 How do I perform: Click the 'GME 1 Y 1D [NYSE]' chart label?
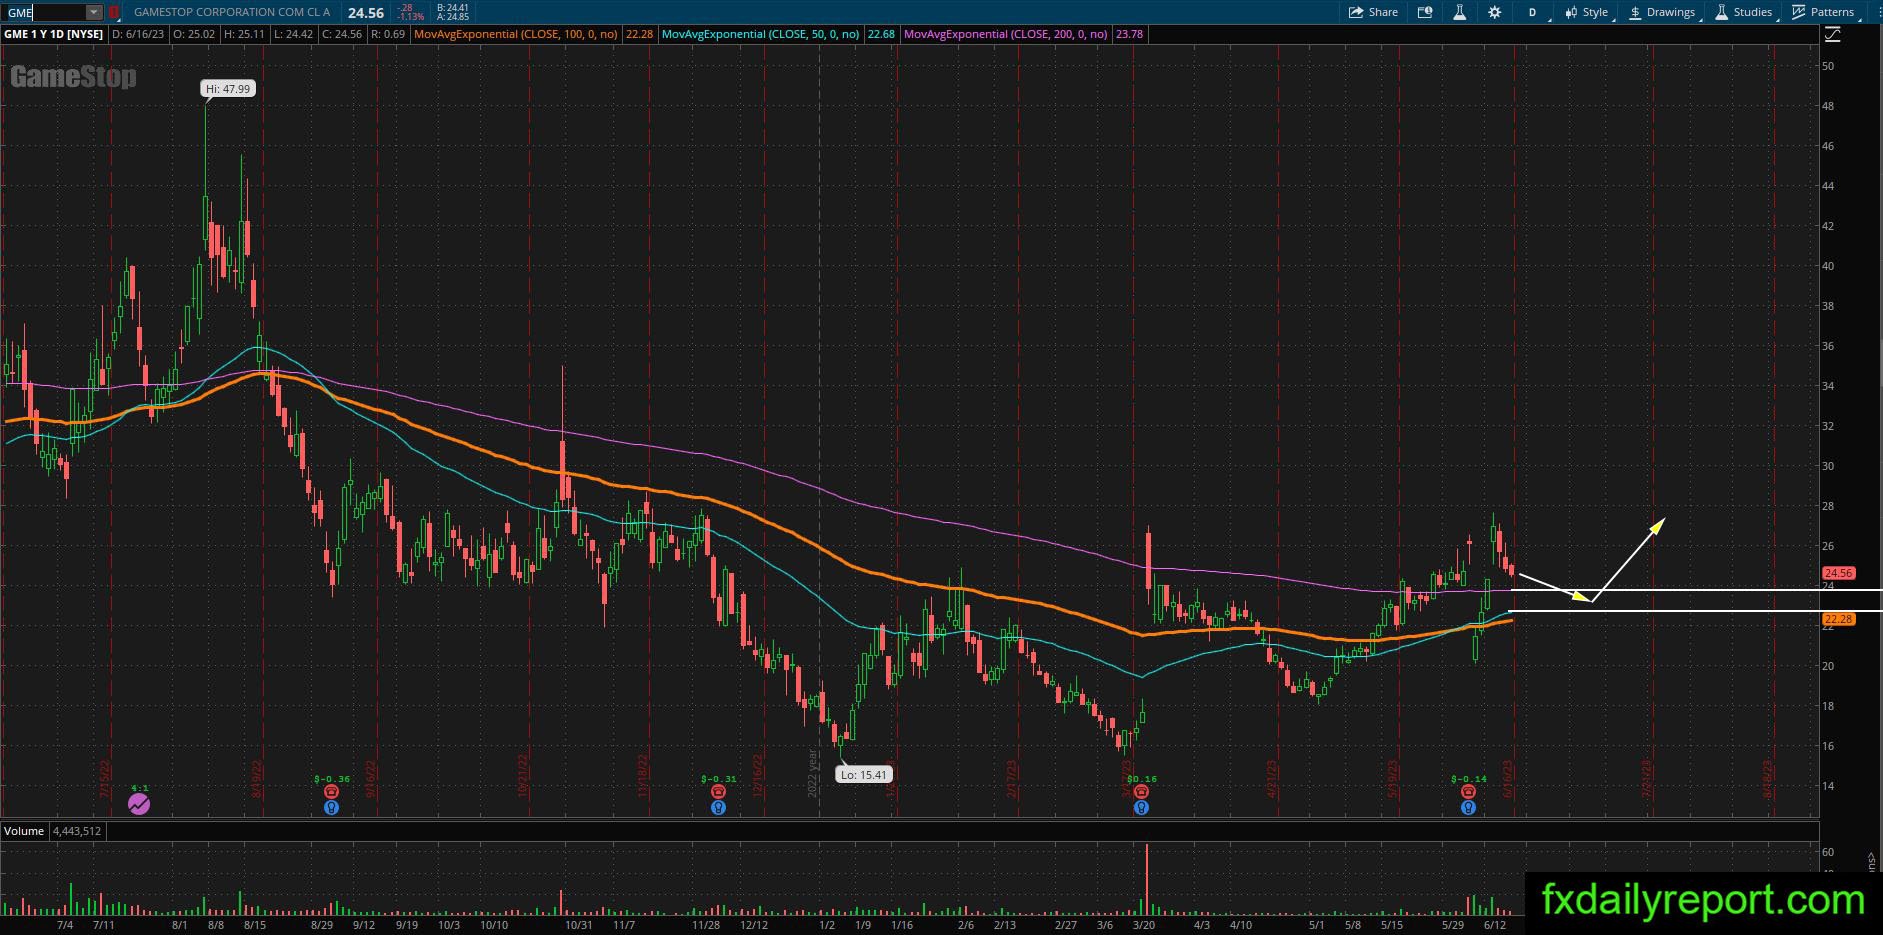(54, 34)
